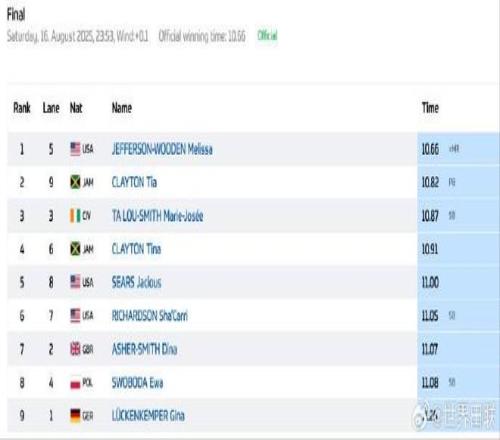This screenshot has height=440, width=500.
Task: Click the Germany flag icon
Action: (x=75, y=416)
